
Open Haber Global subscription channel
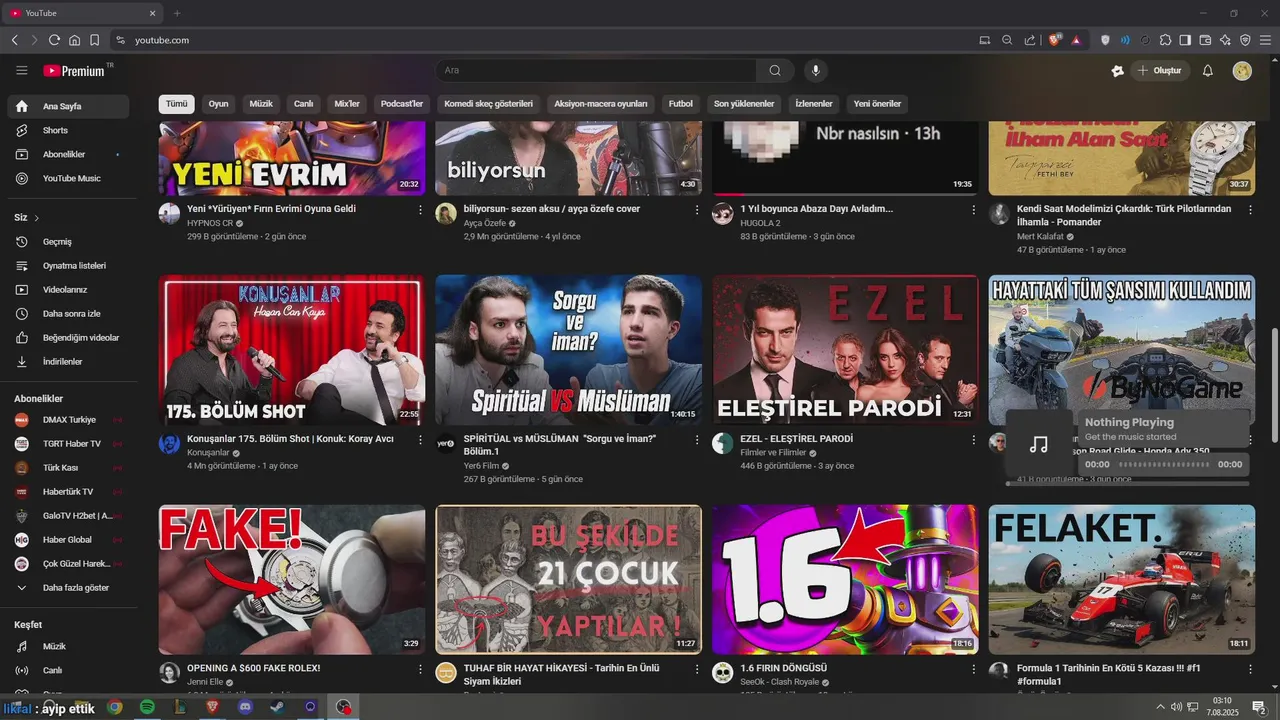pyautogui.click(x=68, y=540)
